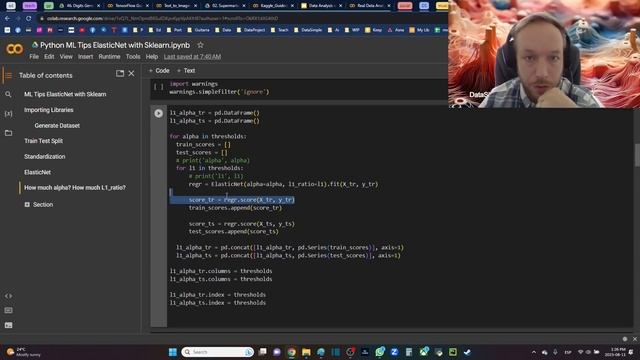Screen dimensions: 640x360
Task: Go to 'Standardization' section
Action: point(44,157)
